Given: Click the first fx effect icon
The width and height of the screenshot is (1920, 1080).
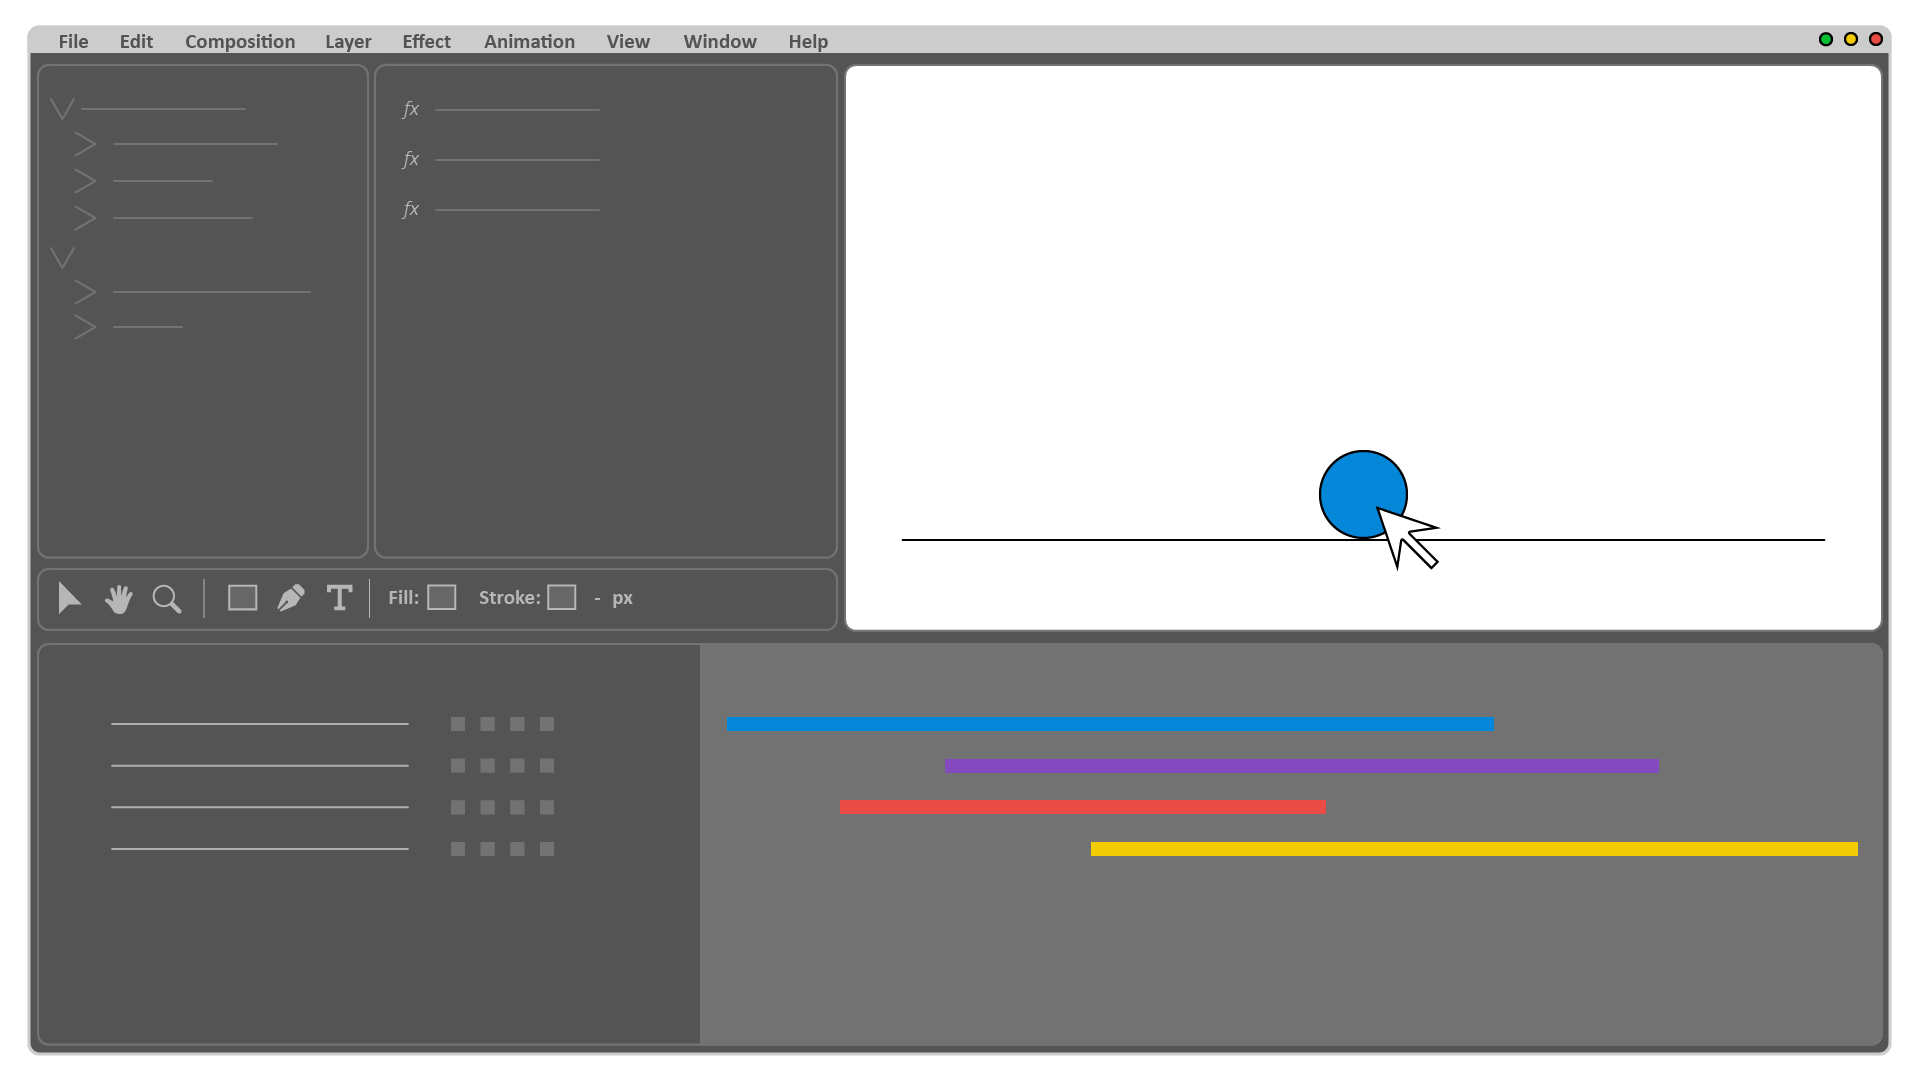Looking at the screenshot, I should pos(410,109).
